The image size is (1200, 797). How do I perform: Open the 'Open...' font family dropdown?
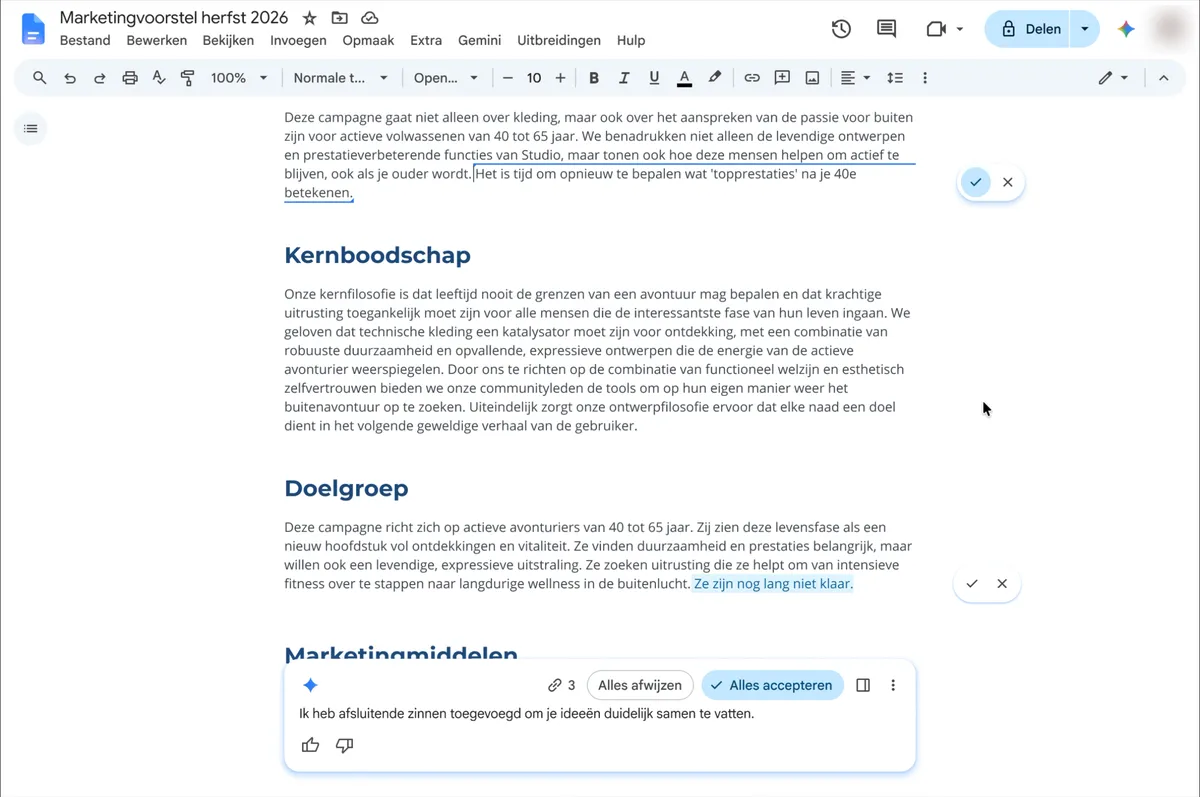(x=446, y=78)
